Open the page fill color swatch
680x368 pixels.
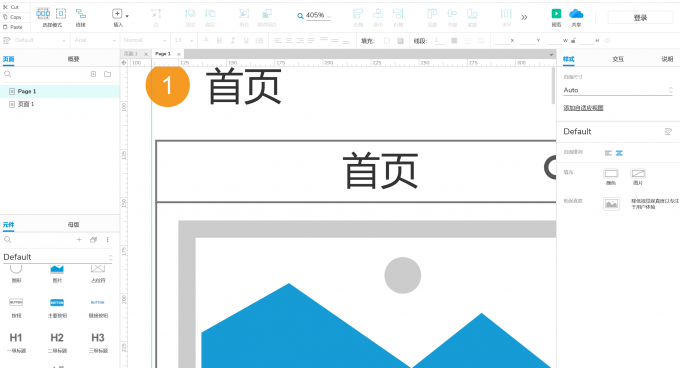[611, 174]
